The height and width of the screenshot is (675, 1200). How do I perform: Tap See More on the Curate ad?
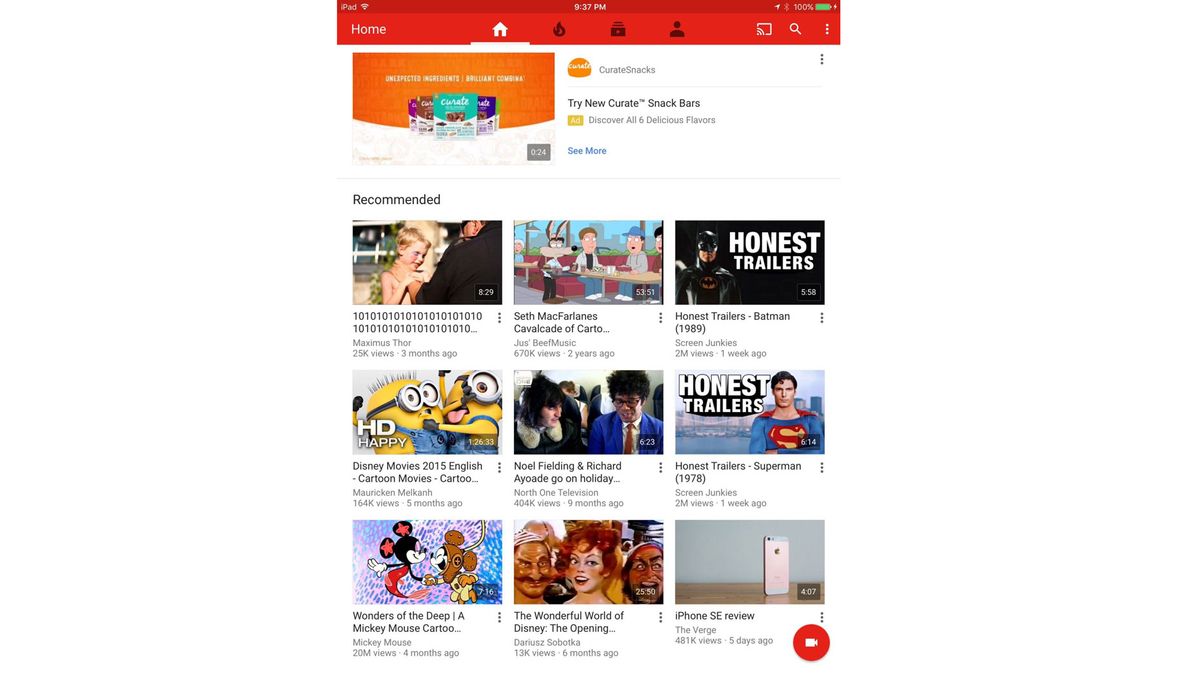point(586,150)
